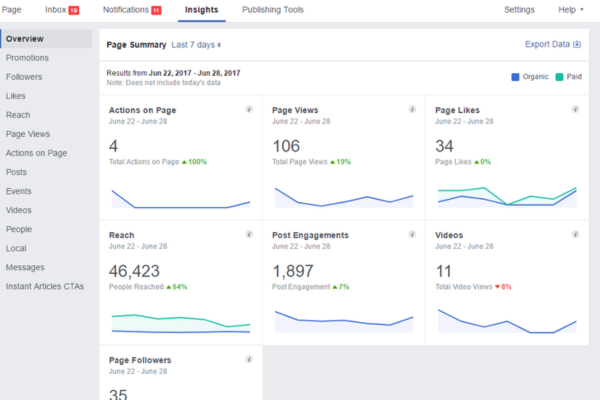Viewport: 600px width, 400px height.
Task: Open the Page tab
Action: click(11, 10)
